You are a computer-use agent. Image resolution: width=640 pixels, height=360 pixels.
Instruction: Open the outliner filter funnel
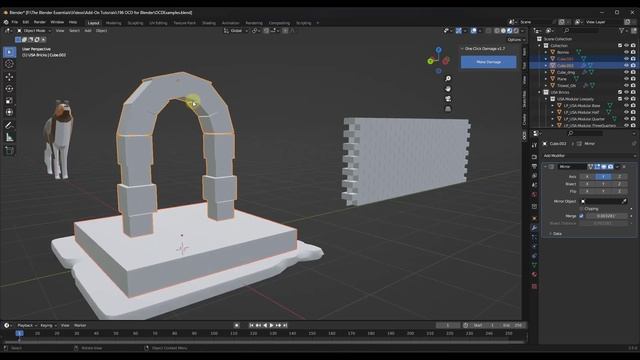coord(622,31)
